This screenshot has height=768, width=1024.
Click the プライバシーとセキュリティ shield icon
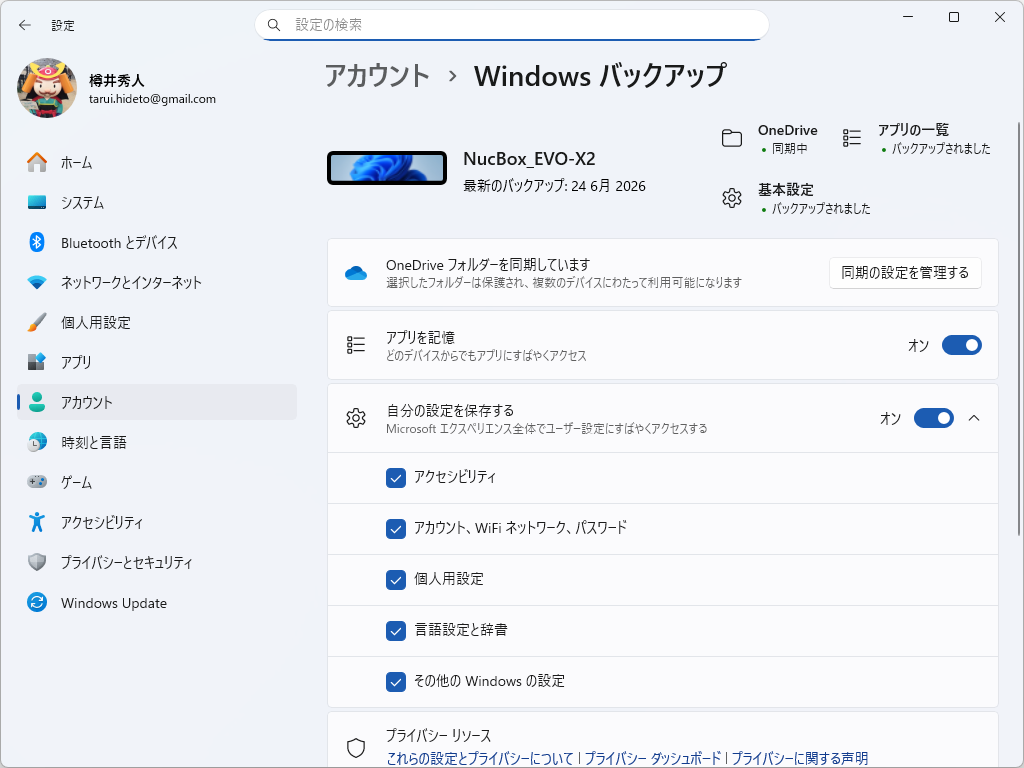point(37,562)
